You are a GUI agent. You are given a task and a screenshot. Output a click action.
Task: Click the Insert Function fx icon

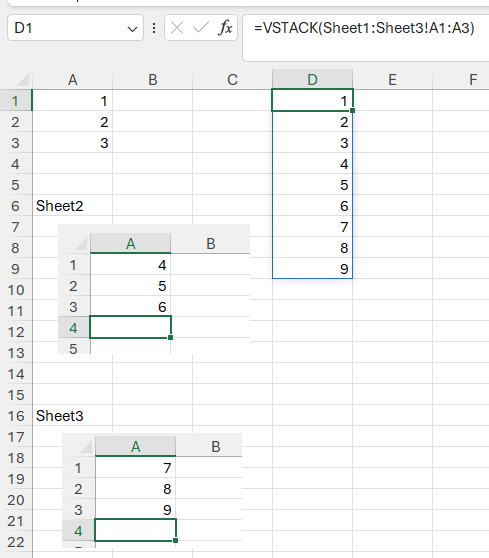[225, 28]
